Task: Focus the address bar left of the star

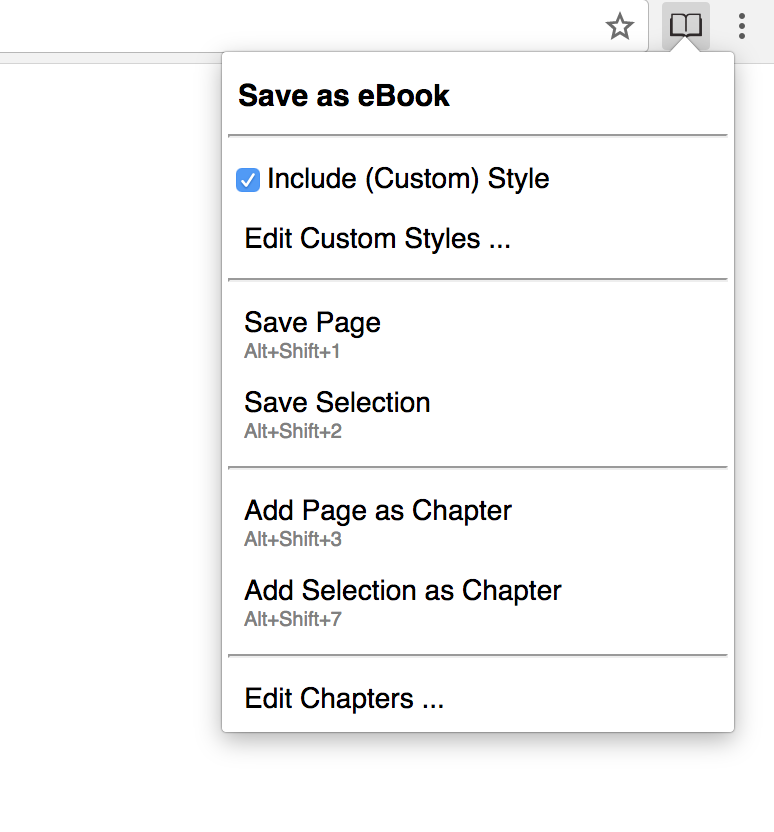Action: click(300, 26)
